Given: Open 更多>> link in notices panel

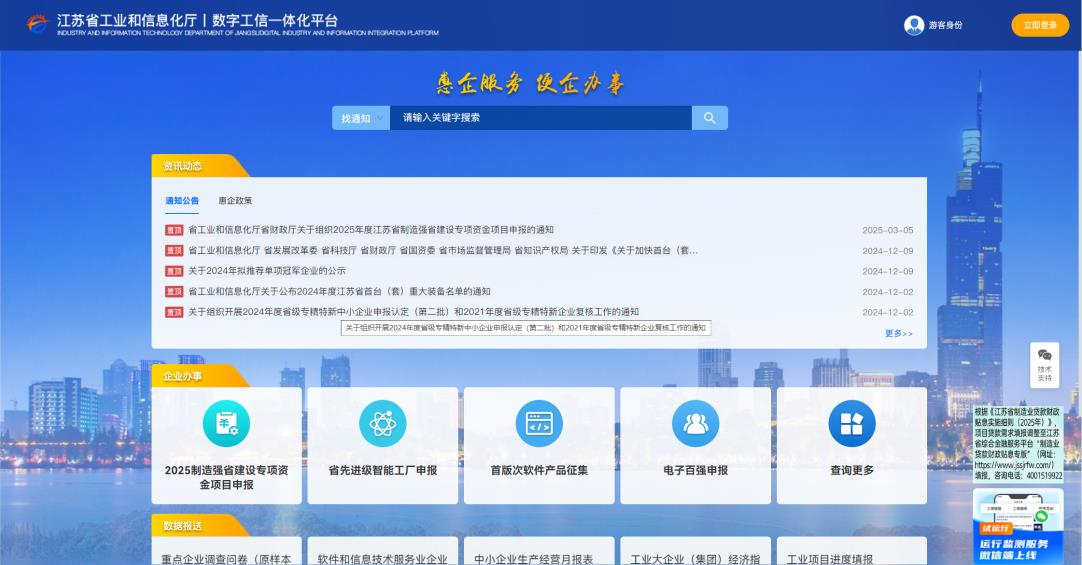Looking at the screenshot, I should tap(898, 333).
